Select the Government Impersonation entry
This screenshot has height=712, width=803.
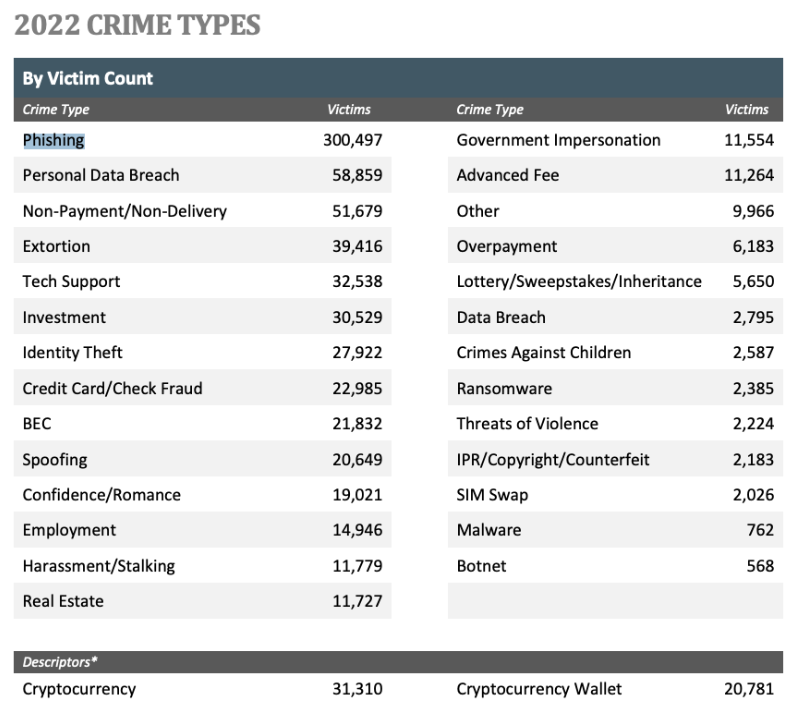tap(558, 140)
